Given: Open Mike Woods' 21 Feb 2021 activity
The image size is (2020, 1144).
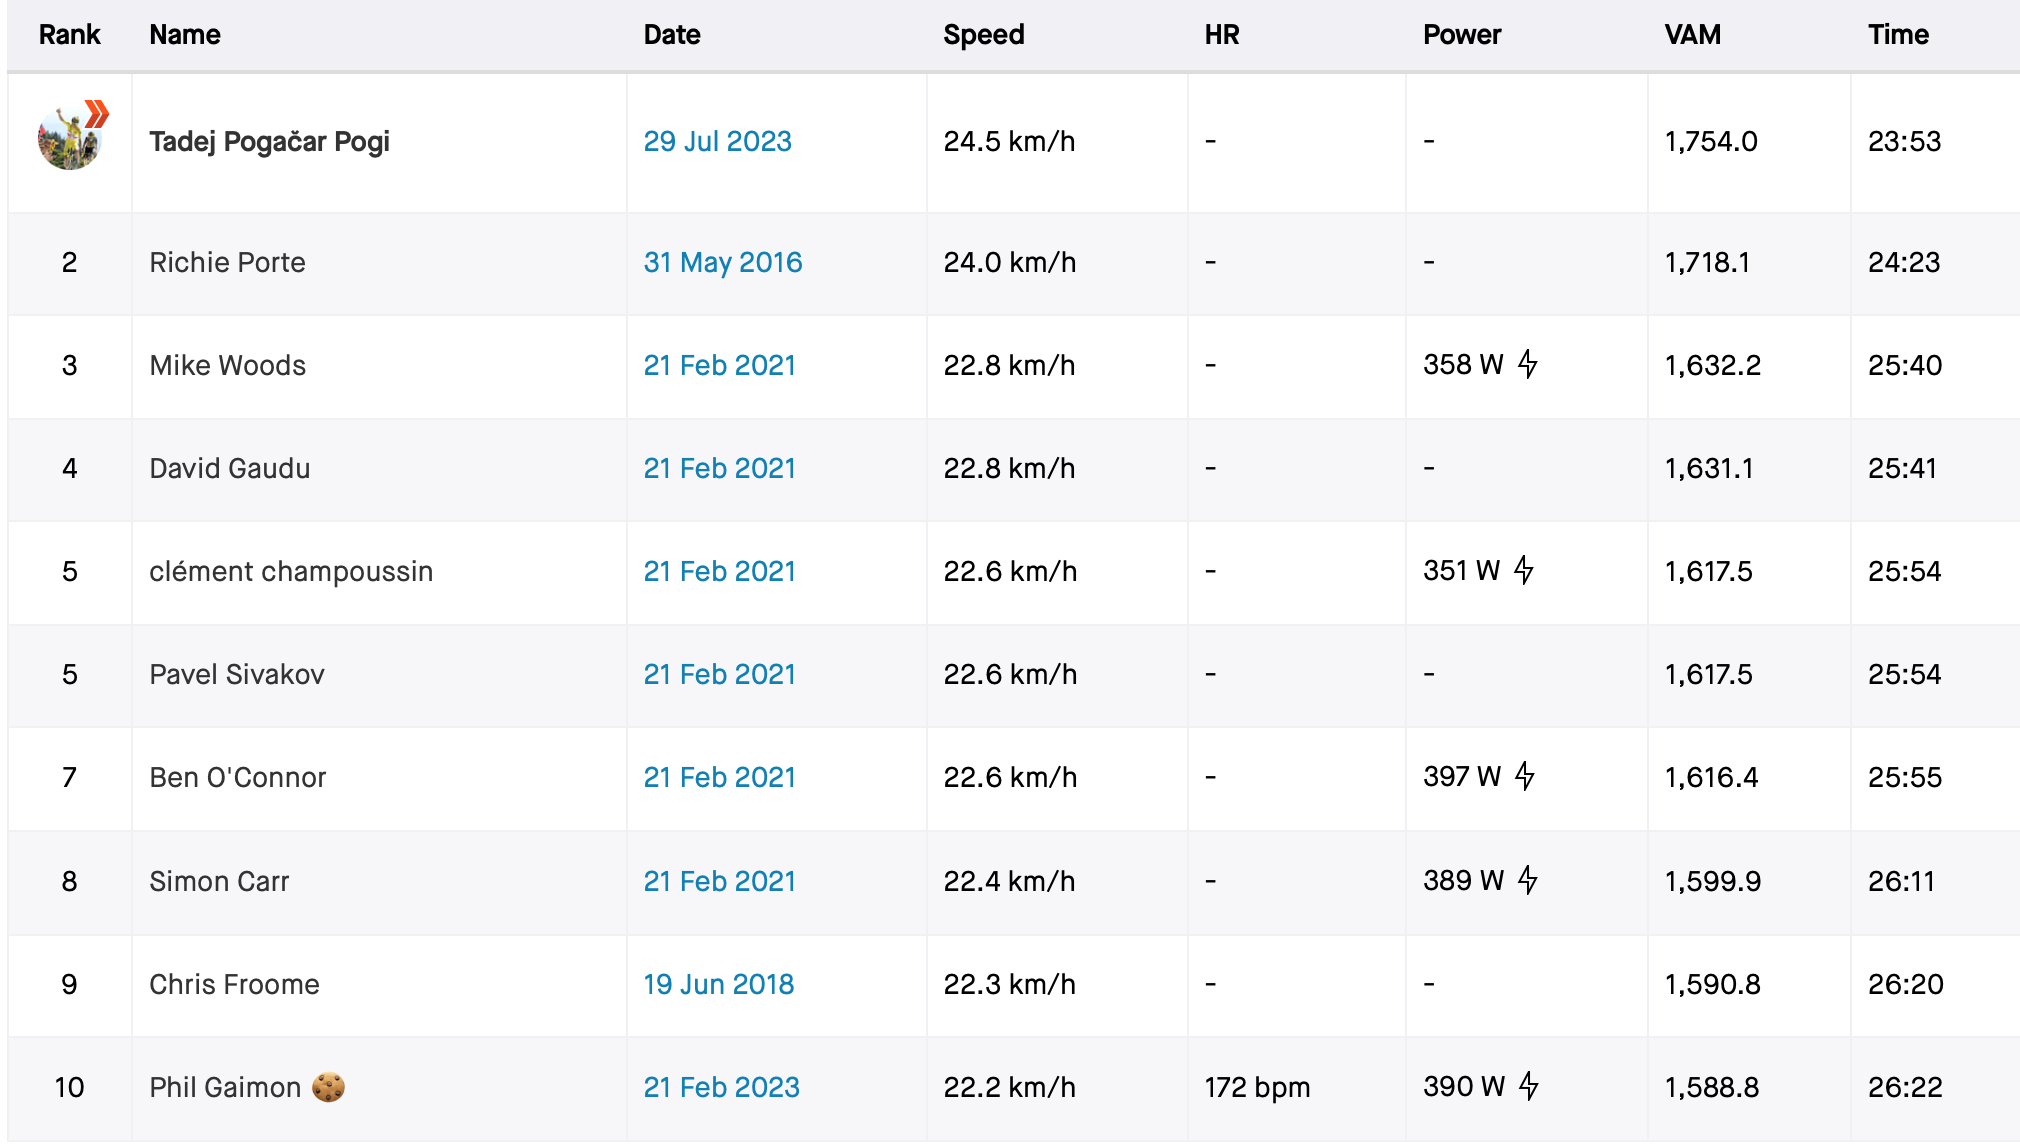Looking at the screenshot, I should [x=719, y=365].
